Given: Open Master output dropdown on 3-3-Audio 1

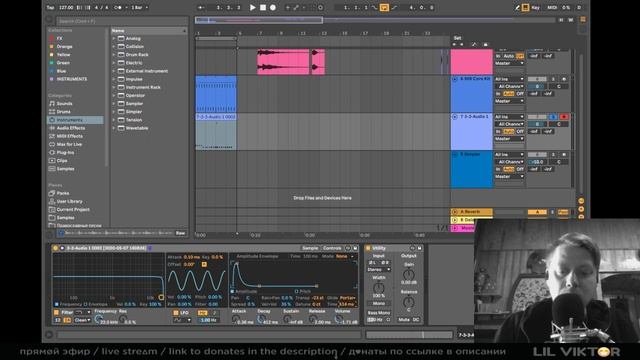Looking at the screenshot, I should [x=509, y=139].
